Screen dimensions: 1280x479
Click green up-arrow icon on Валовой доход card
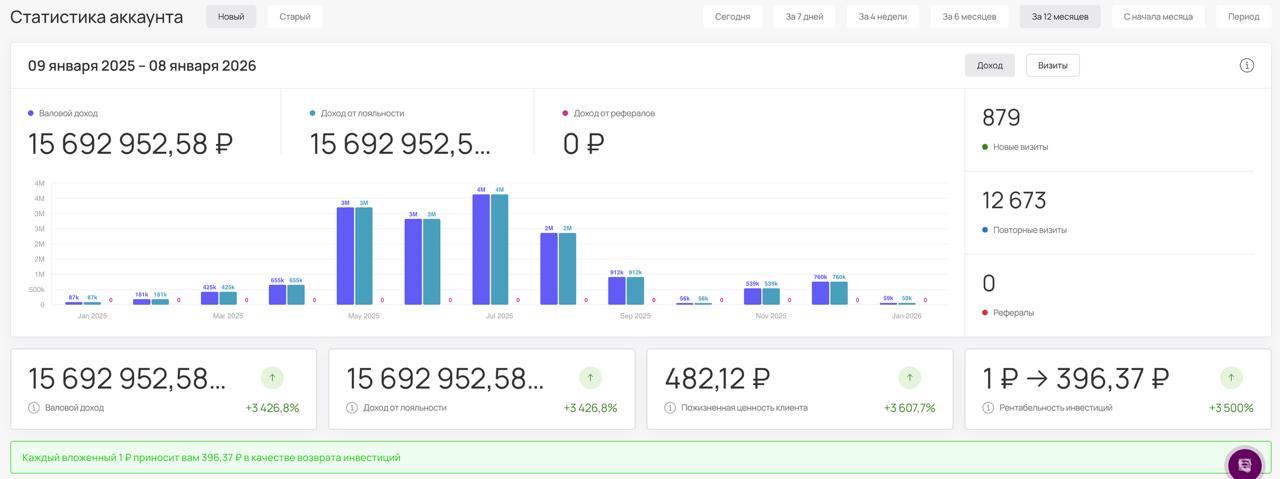pos(272,378)
